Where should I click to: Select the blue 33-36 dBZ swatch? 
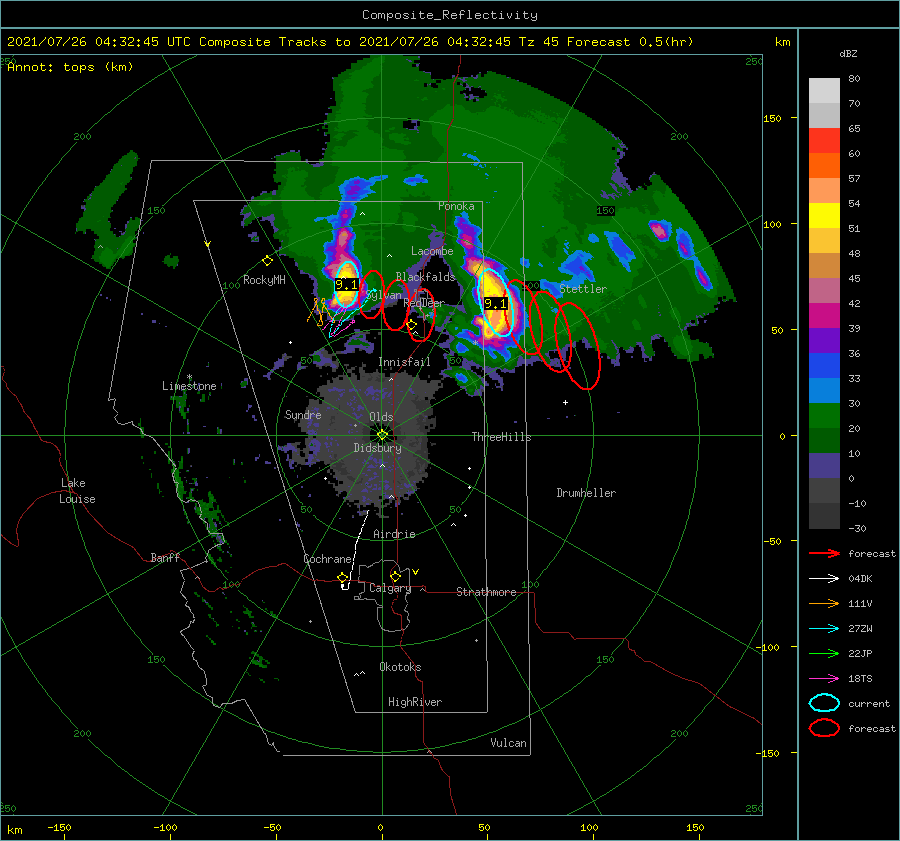pos(824,366)
